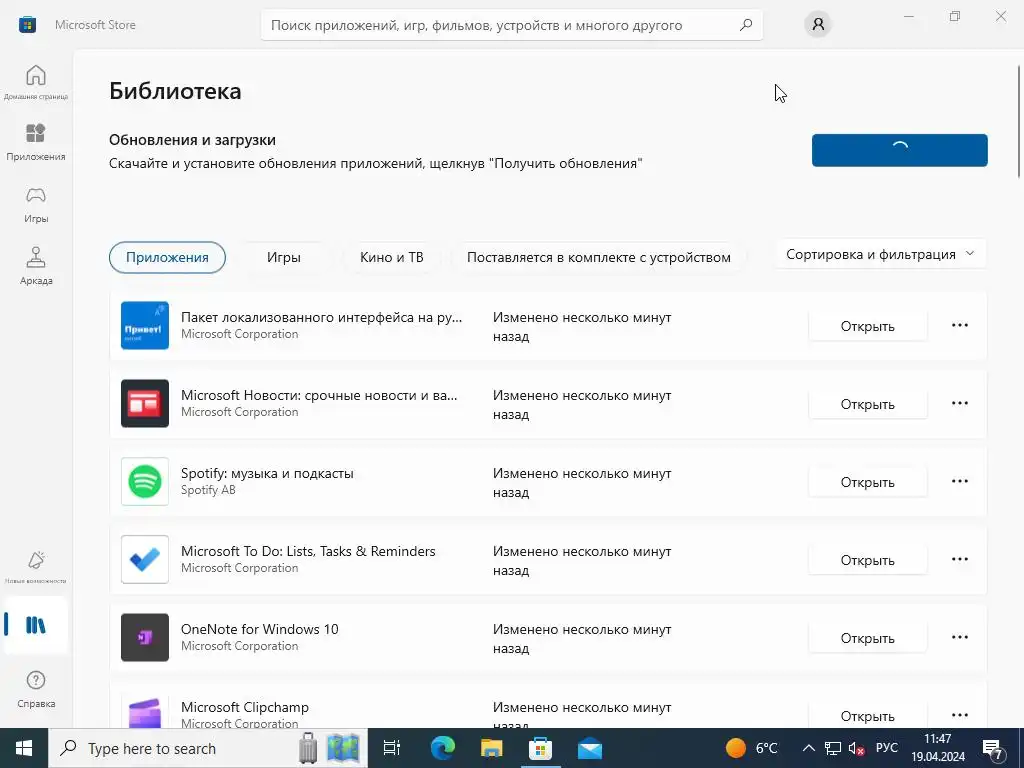Click the OneNote for Windows 10 title

pyautogui.click(x=260, y=630)
